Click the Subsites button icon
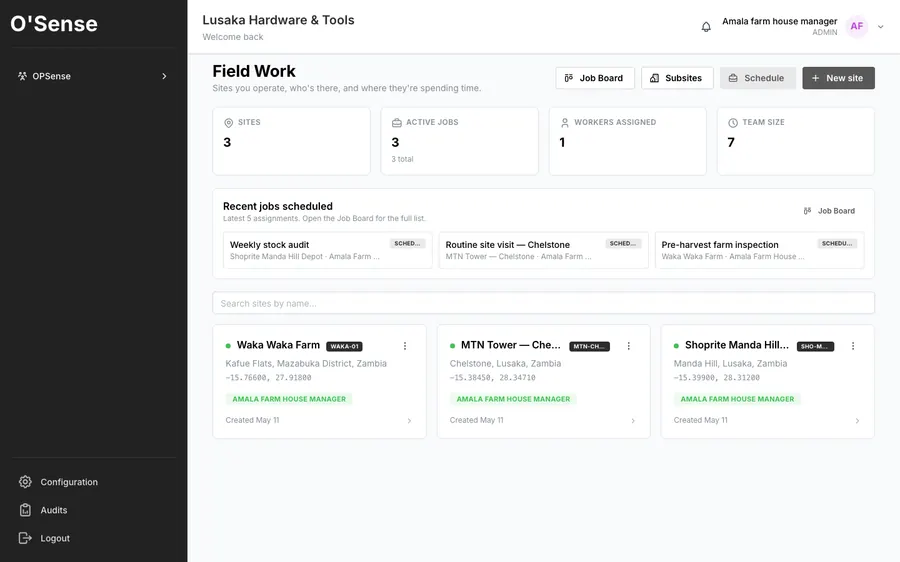Viewport: 900px width, 562px height. 654,78
